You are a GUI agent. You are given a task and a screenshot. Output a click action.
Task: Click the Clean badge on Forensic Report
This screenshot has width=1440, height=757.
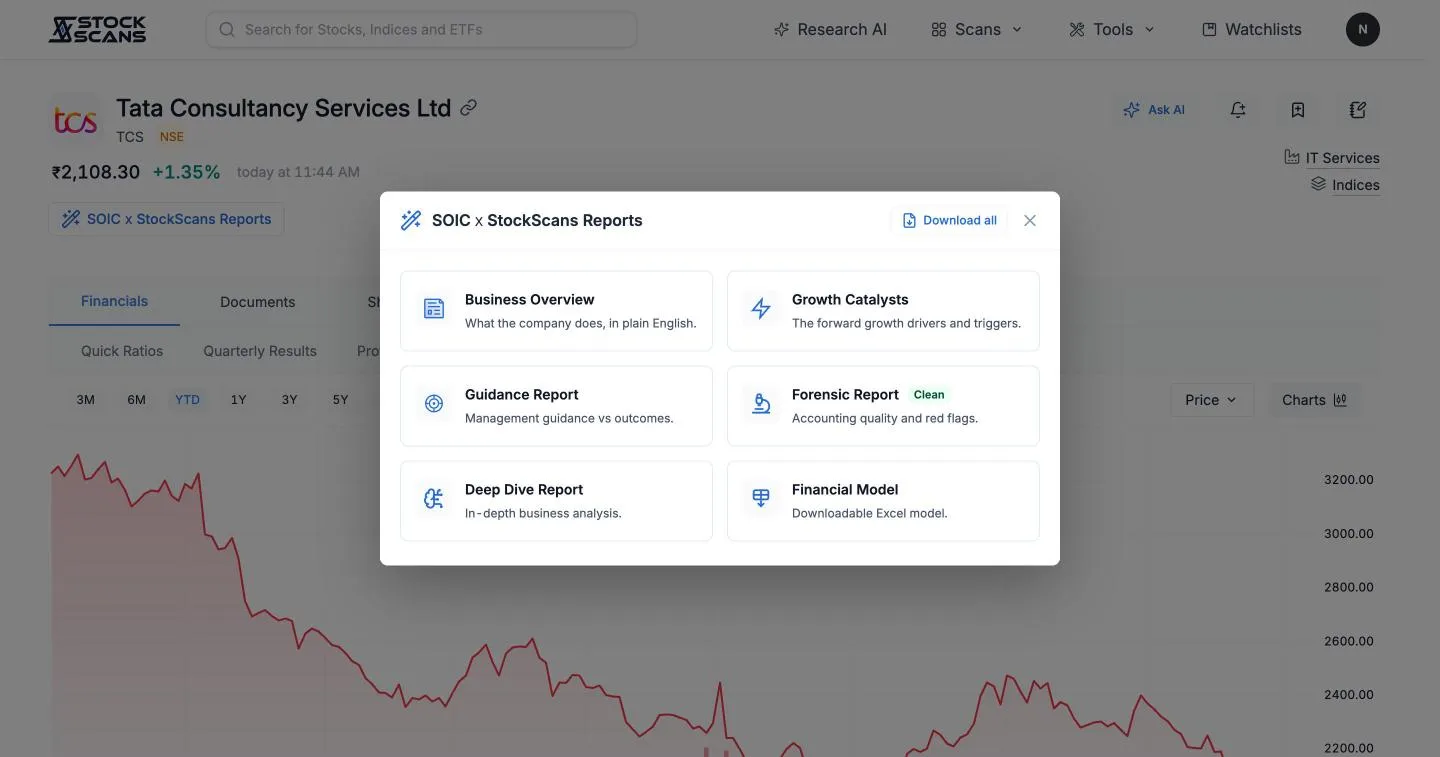(x=929, y=395)
